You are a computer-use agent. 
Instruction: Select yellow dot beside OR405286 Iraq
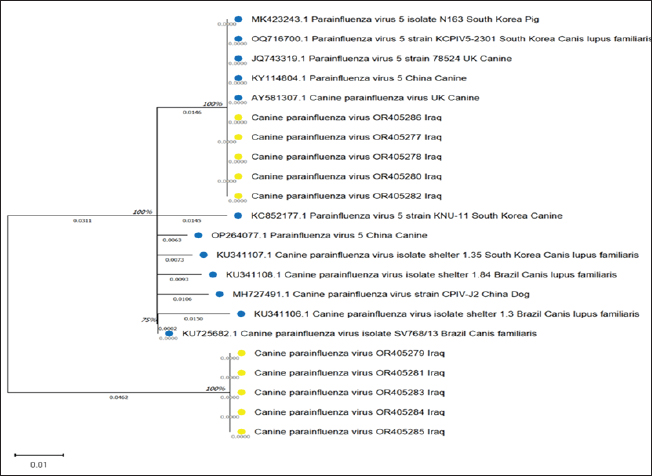click(238, 118)
